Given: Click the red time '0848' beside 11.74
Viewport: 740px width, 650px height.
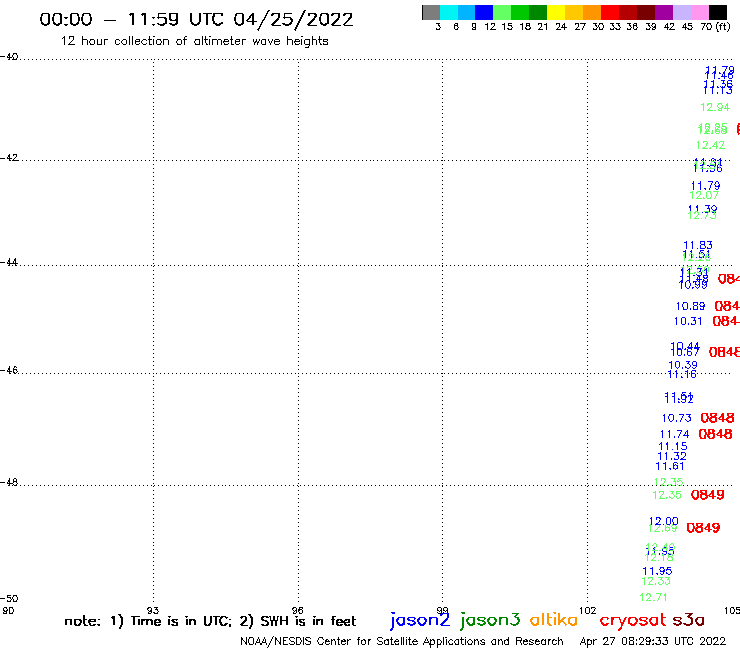Looking at the screenshot, I should [715, 434].
